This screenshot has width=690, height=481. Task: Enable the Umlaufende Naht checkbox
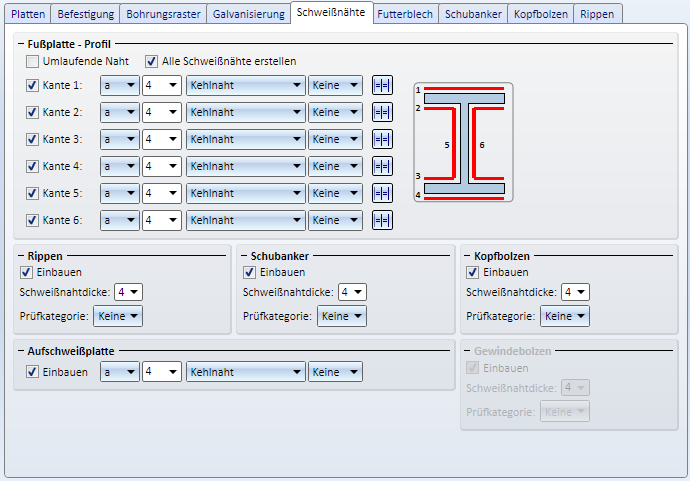34,61
